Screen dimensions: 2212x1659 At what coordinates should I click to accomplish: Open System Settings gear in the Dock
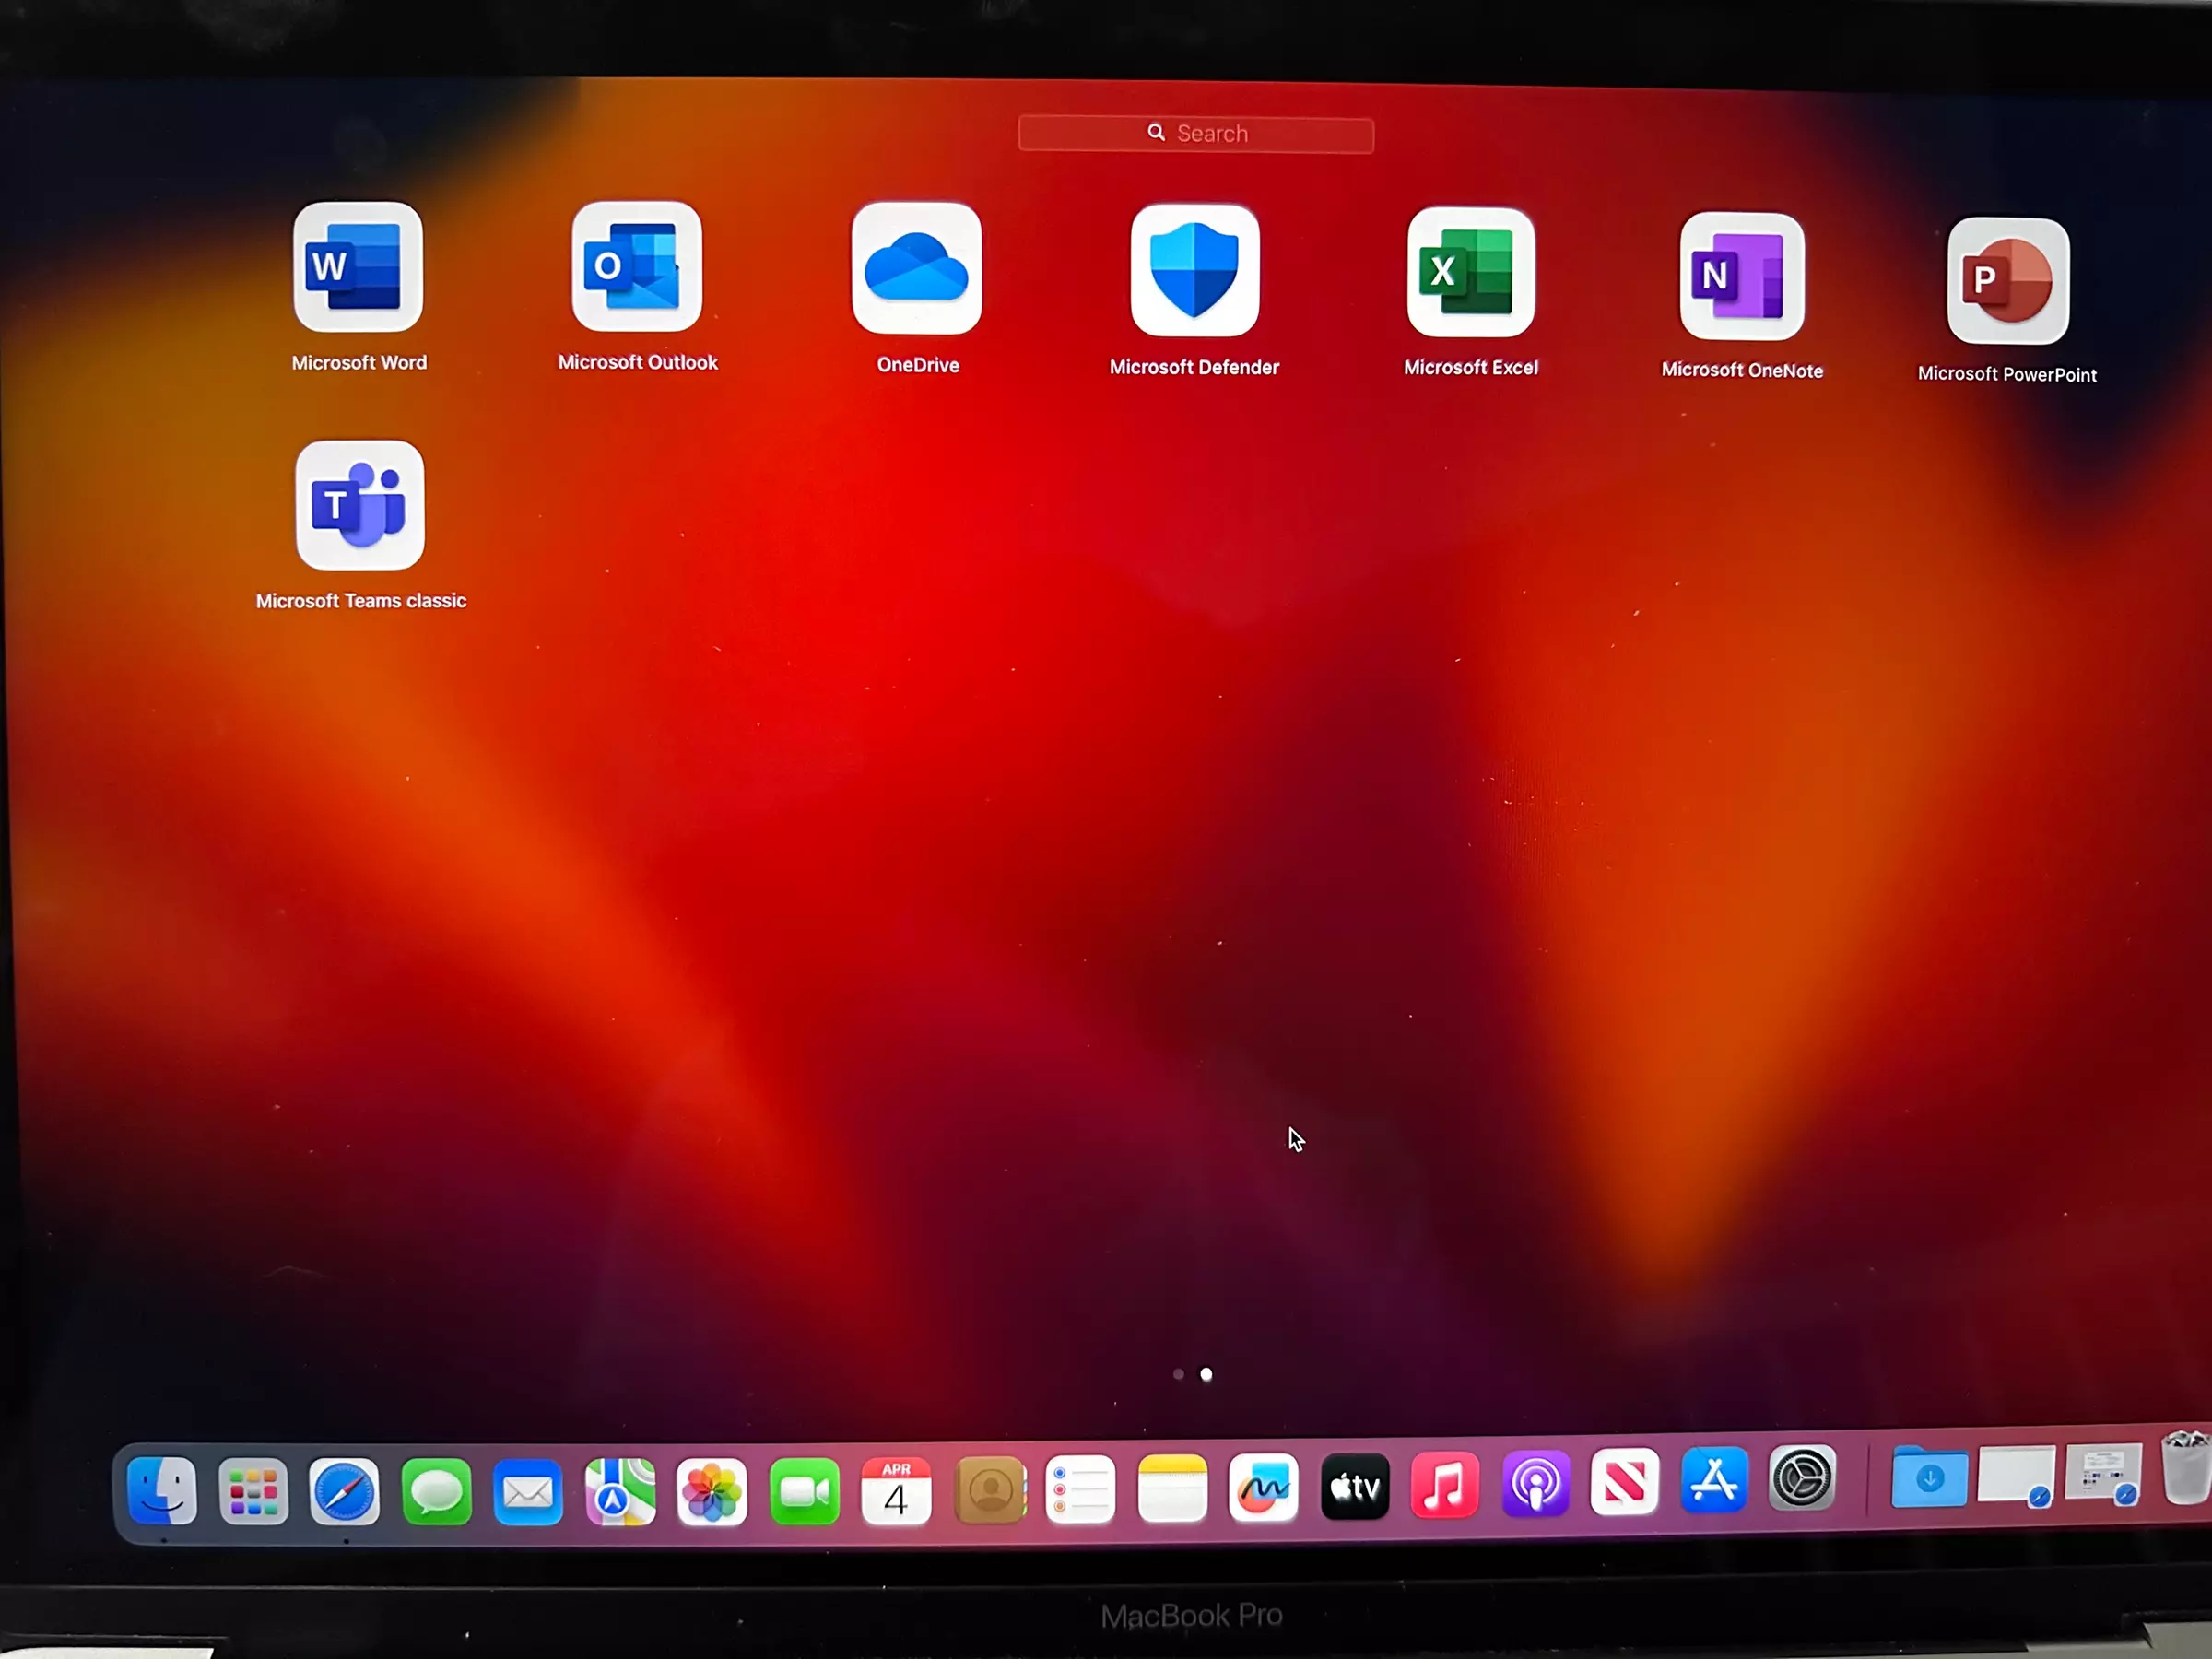coord(1802,1478)
